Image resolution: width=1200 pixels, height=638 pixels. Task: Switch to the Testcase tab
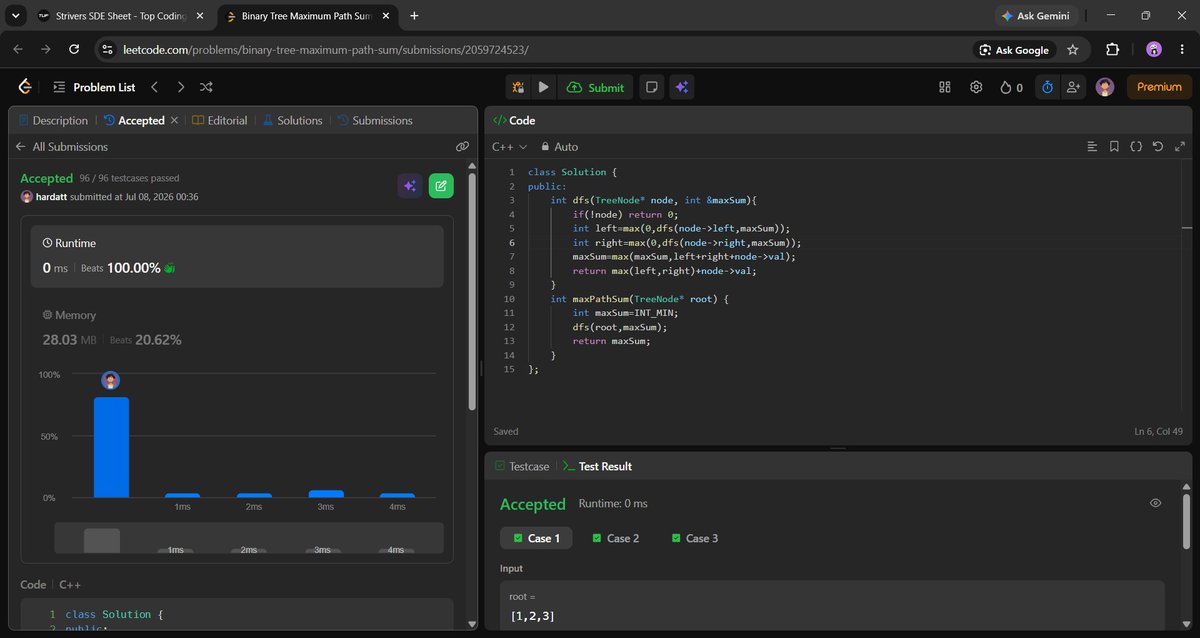521,466
